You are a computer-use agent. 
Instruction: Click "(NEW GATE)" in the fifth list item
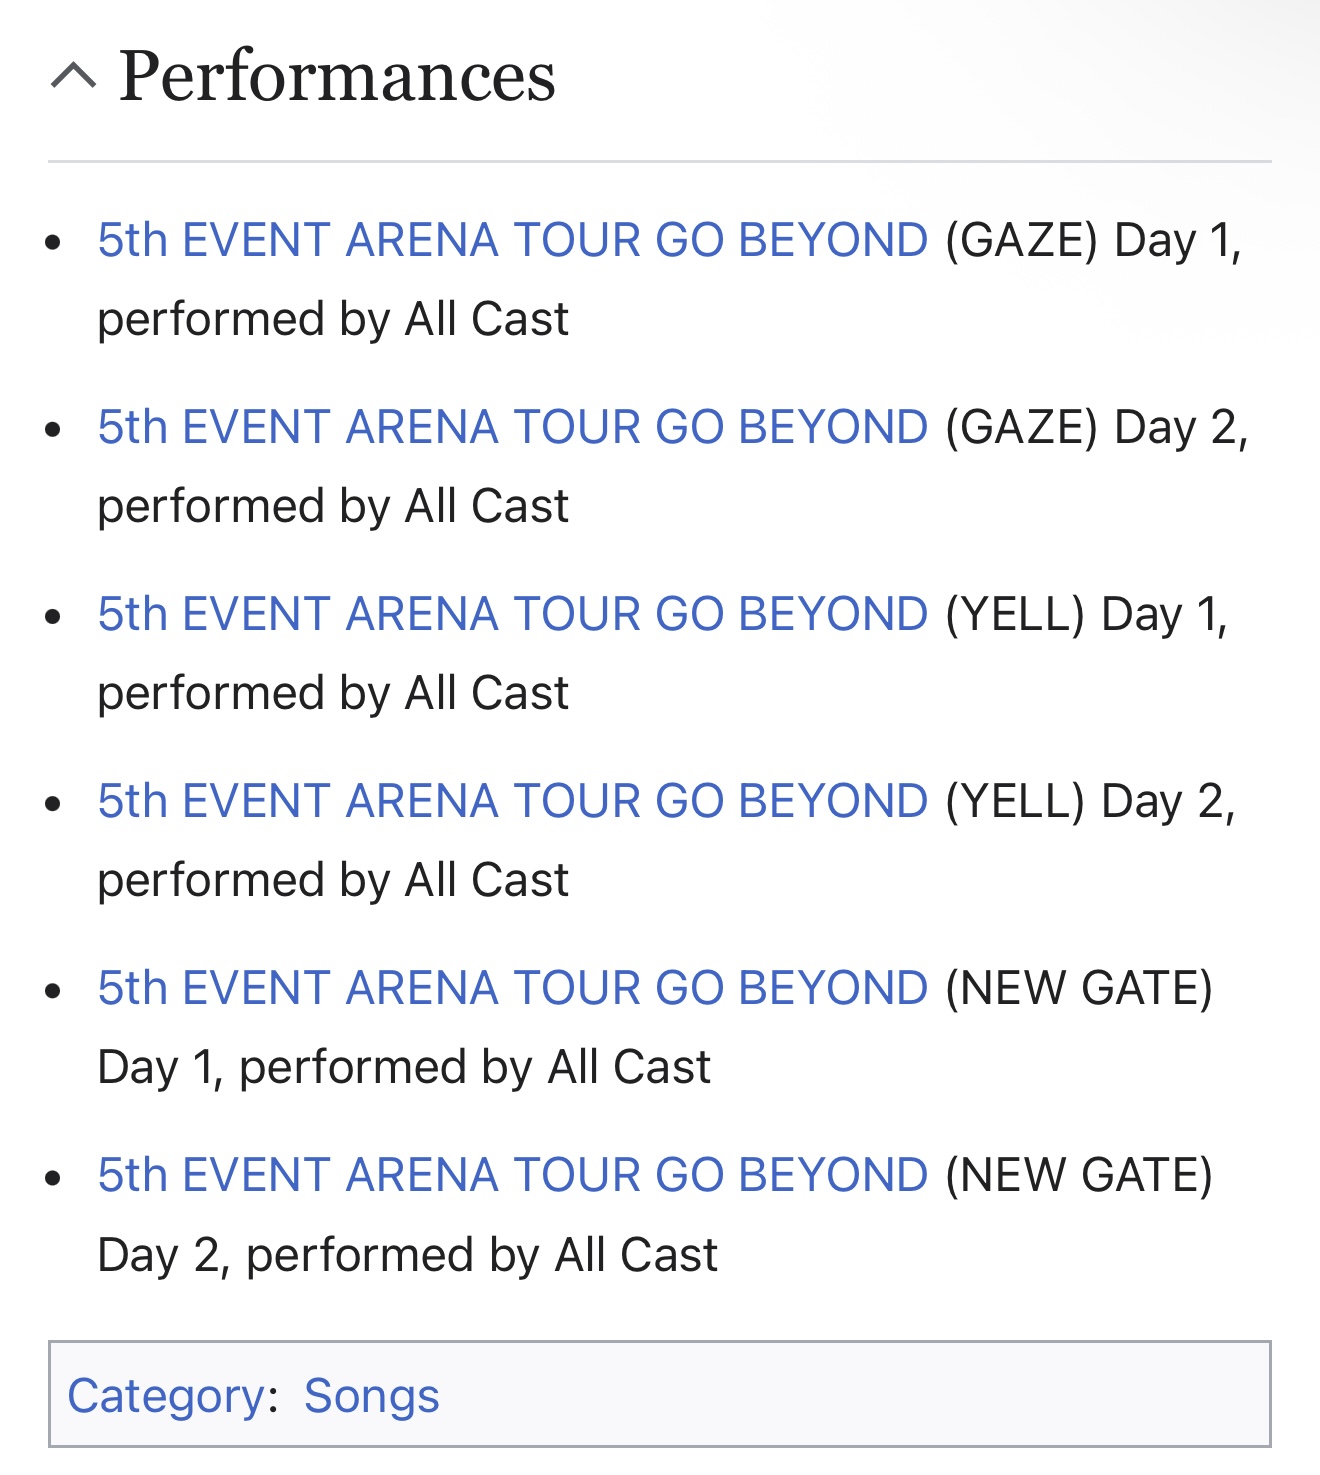point(1079,988)
